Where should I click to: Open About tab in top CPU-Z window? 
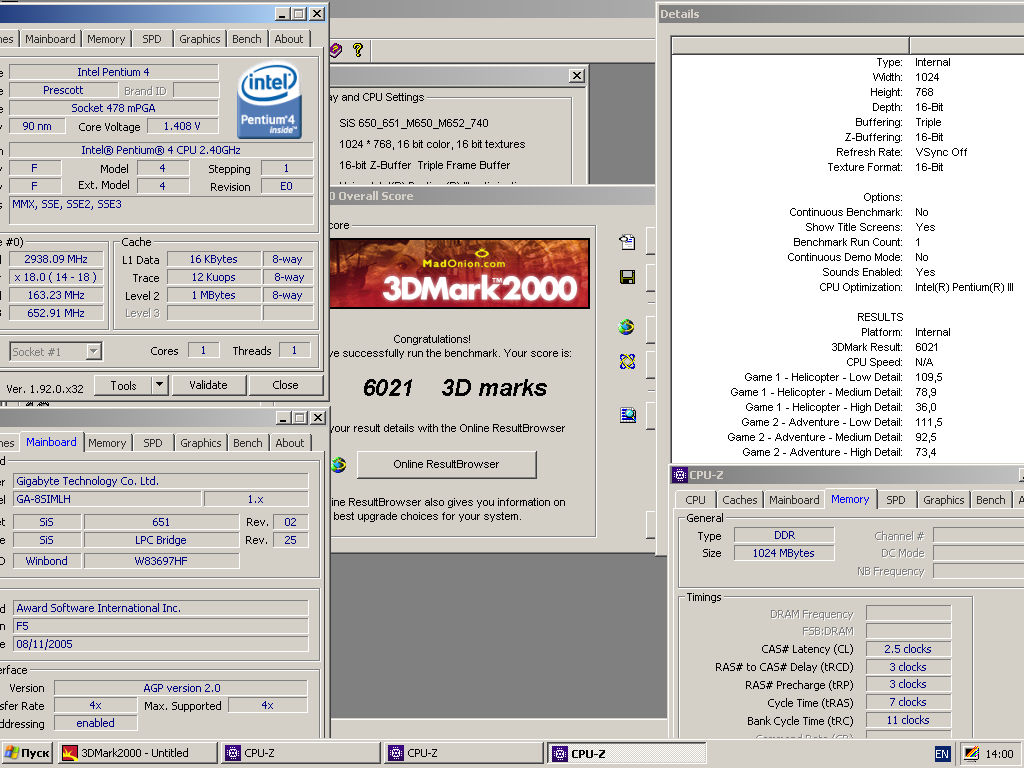point(289,39)
